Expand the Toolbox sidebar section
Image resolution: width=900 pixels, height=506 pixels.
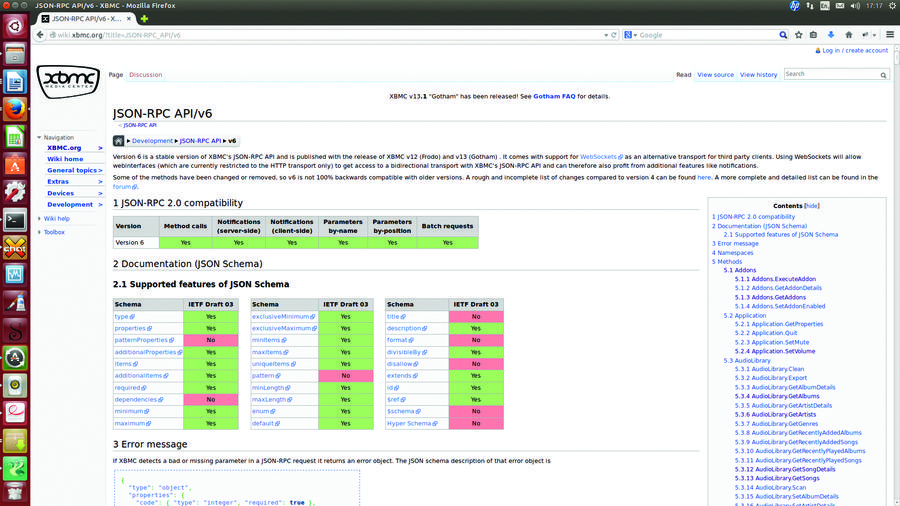pos(53,232)
